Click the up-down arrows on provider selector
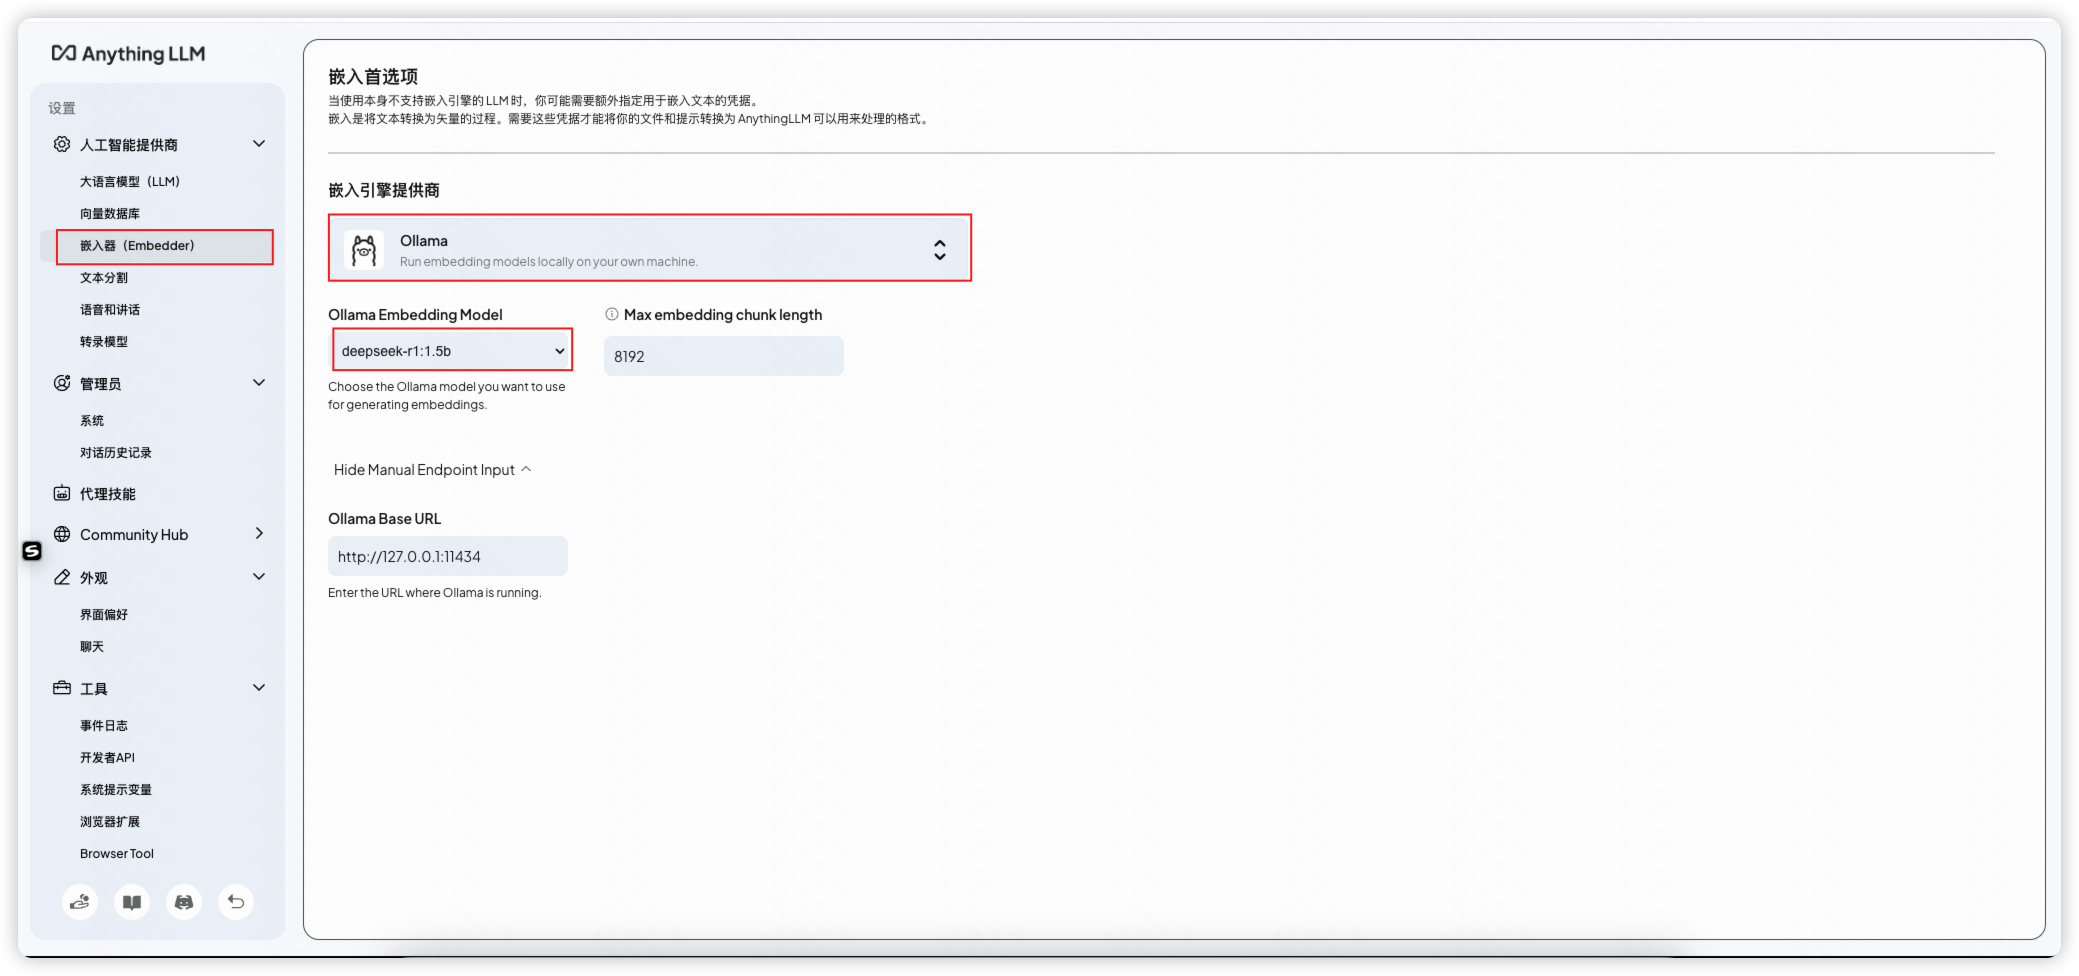The width and height of the screenshot is (2079, 976). 940,250
